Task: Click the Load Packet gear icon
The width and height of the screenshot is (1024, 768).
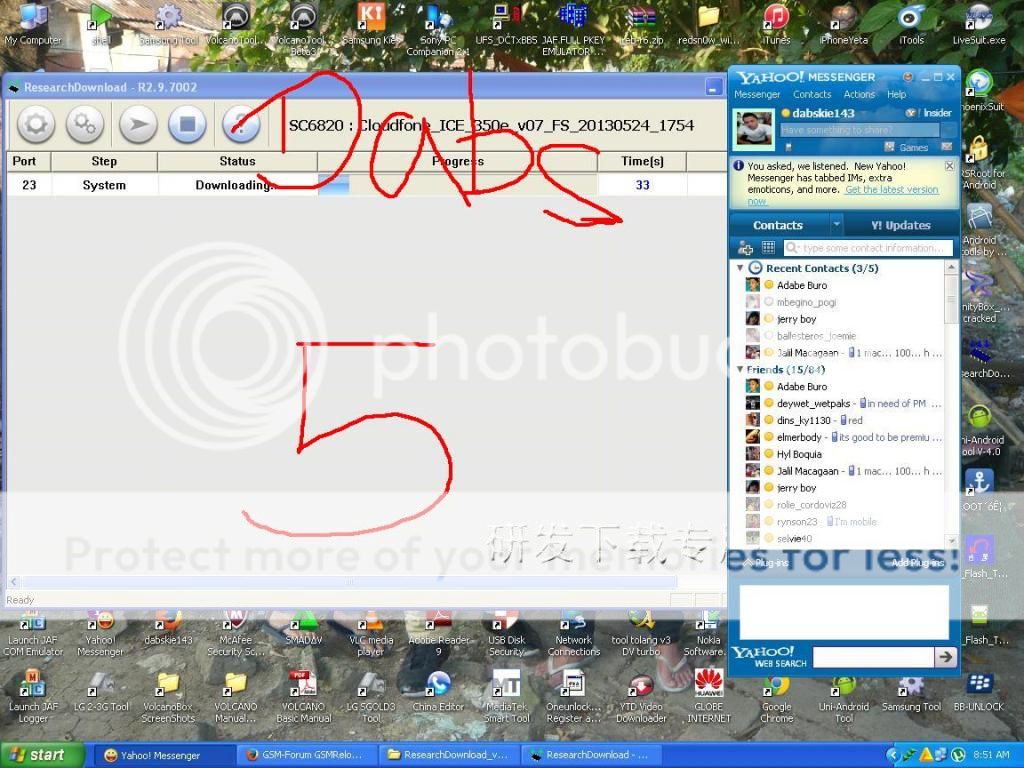Action: (36, 125)
